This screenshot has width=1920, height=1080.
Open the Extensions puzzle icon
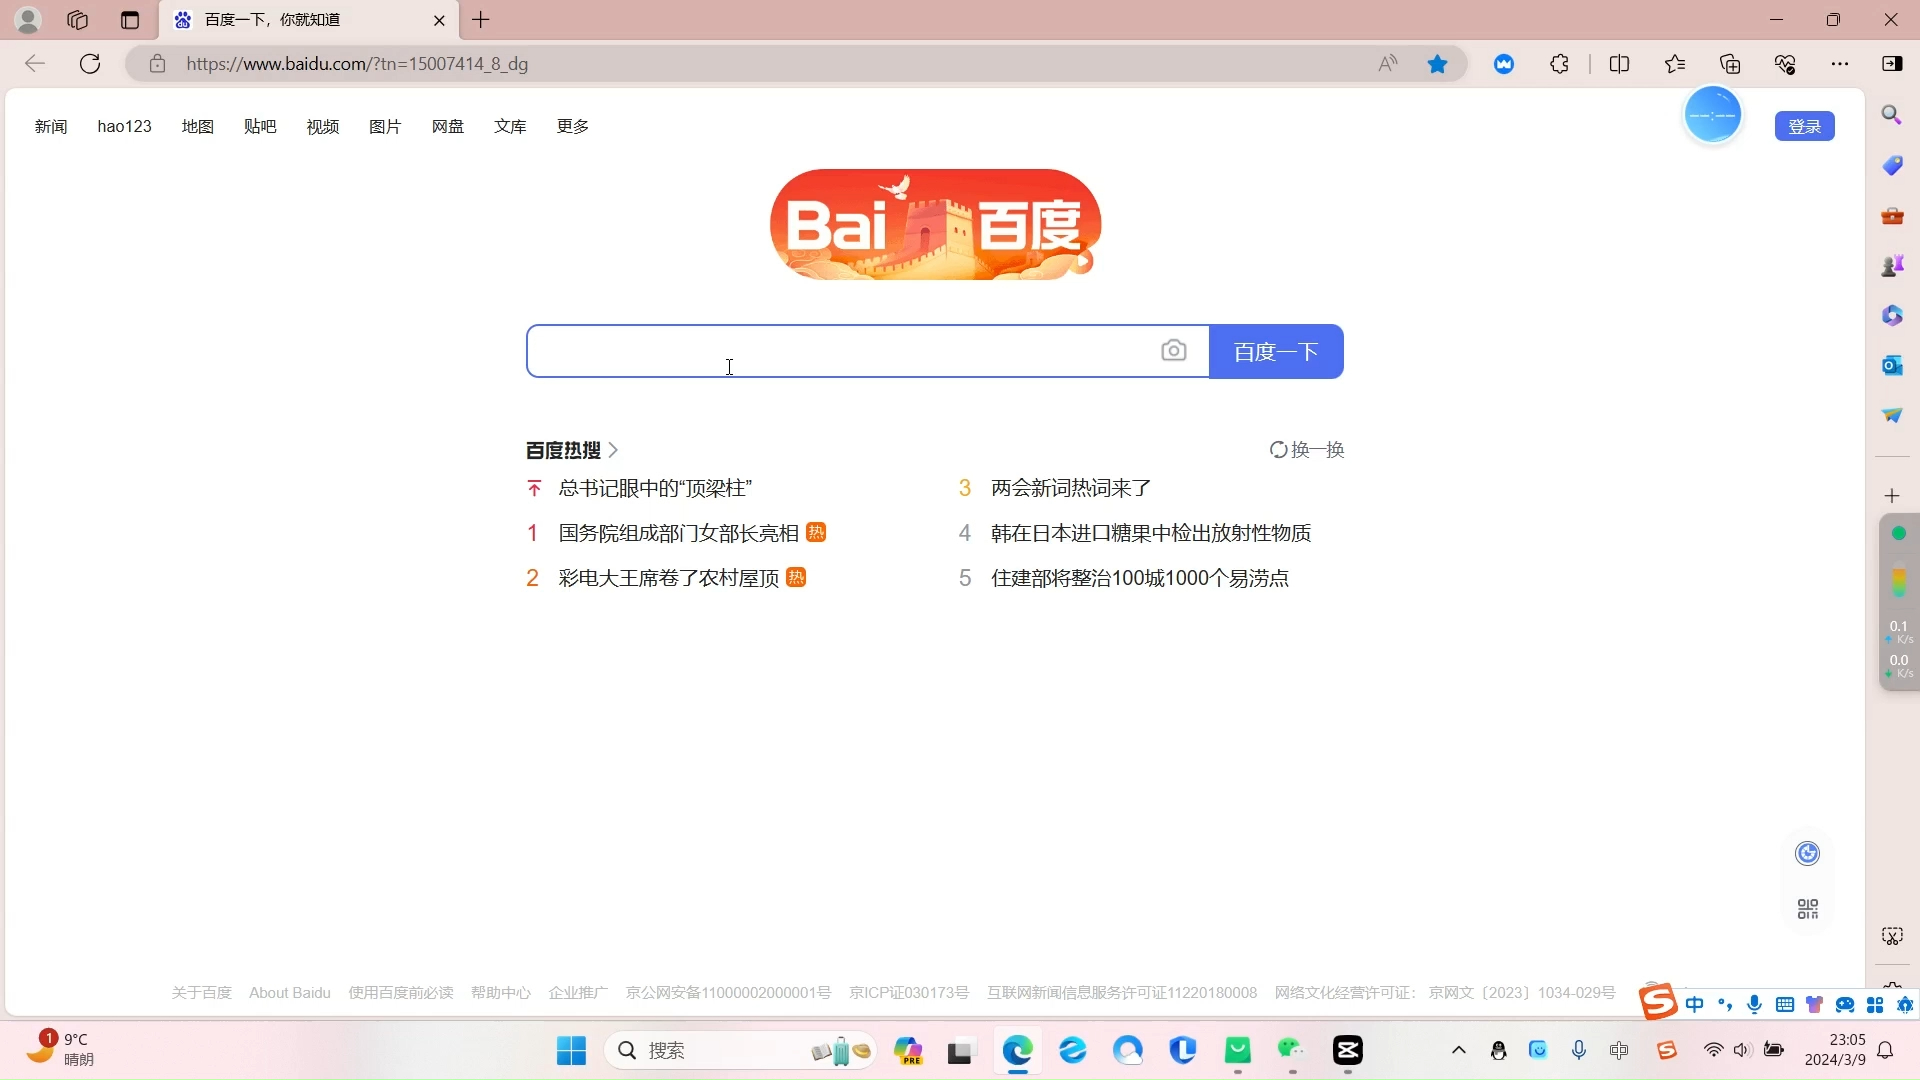click(1560, 64)
